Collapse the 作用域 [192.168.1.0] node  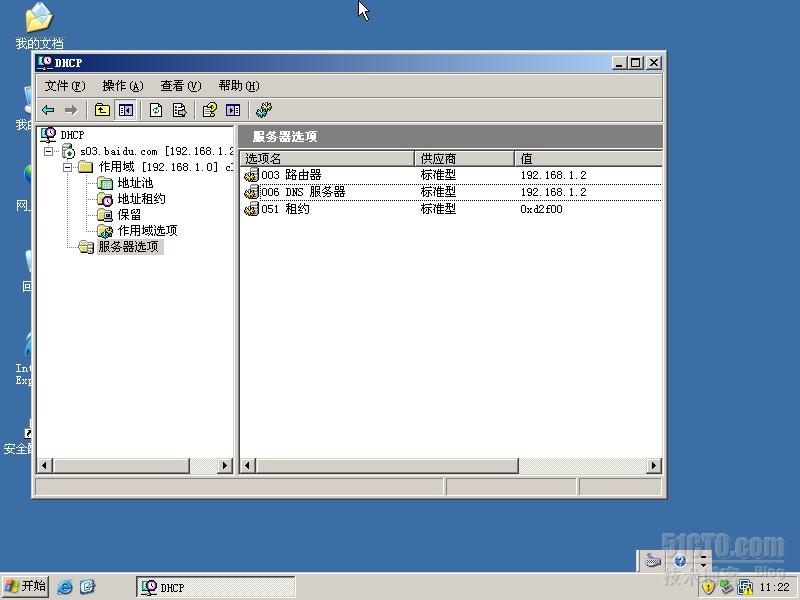click(67, 167)
